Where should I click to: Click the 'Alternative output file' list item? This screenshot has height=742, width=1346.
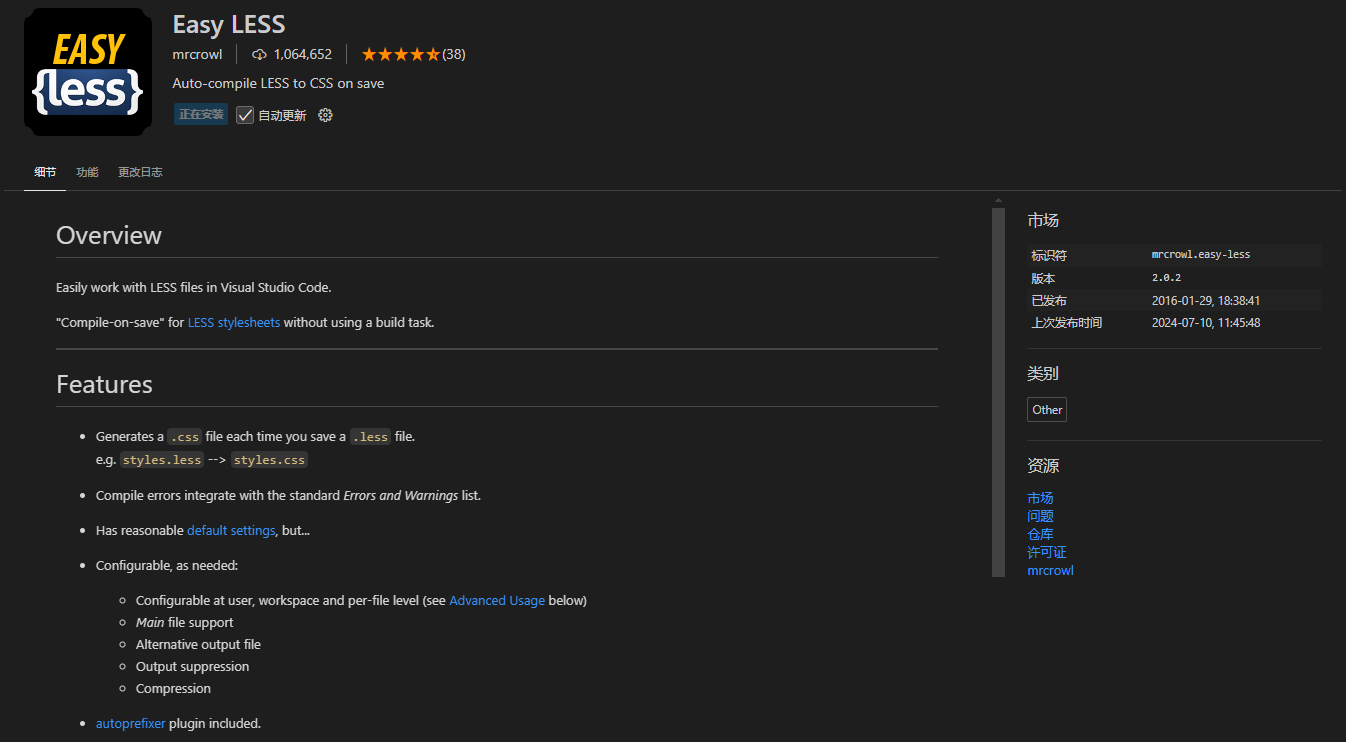click(198, 644)
